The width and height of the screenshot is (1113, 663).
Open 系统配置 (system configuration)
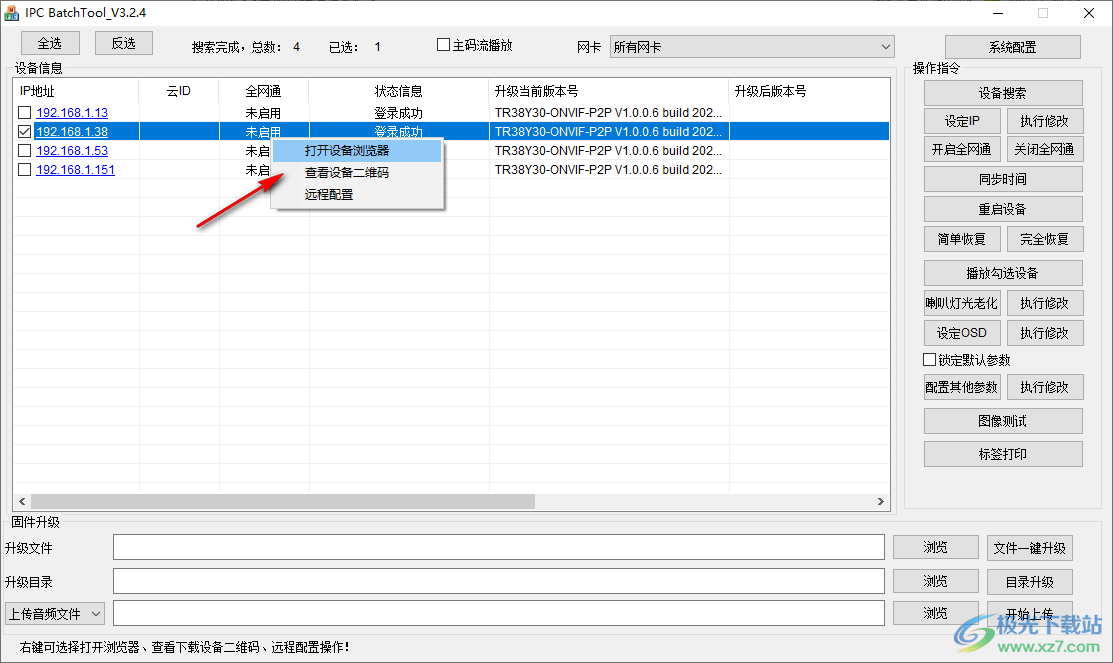click(1012, 46)
